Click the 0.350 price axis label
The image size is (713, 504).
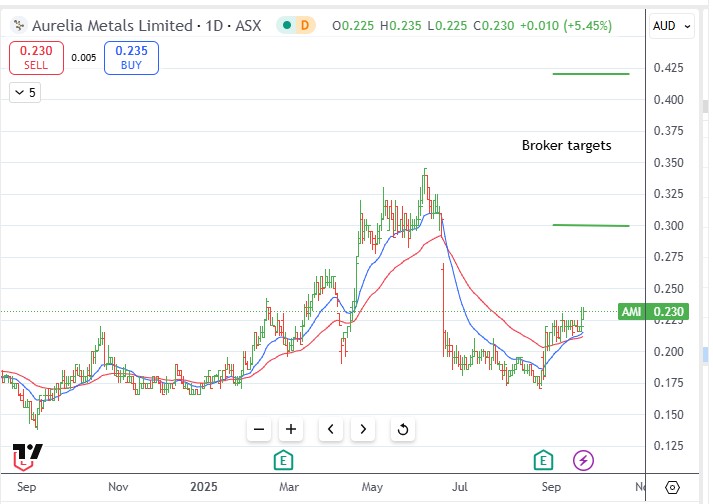pos(668,163)
